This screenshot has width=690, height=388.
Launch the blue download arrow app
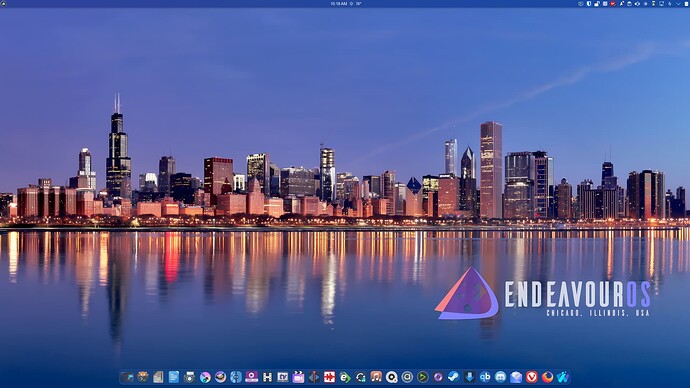[469, 377]
